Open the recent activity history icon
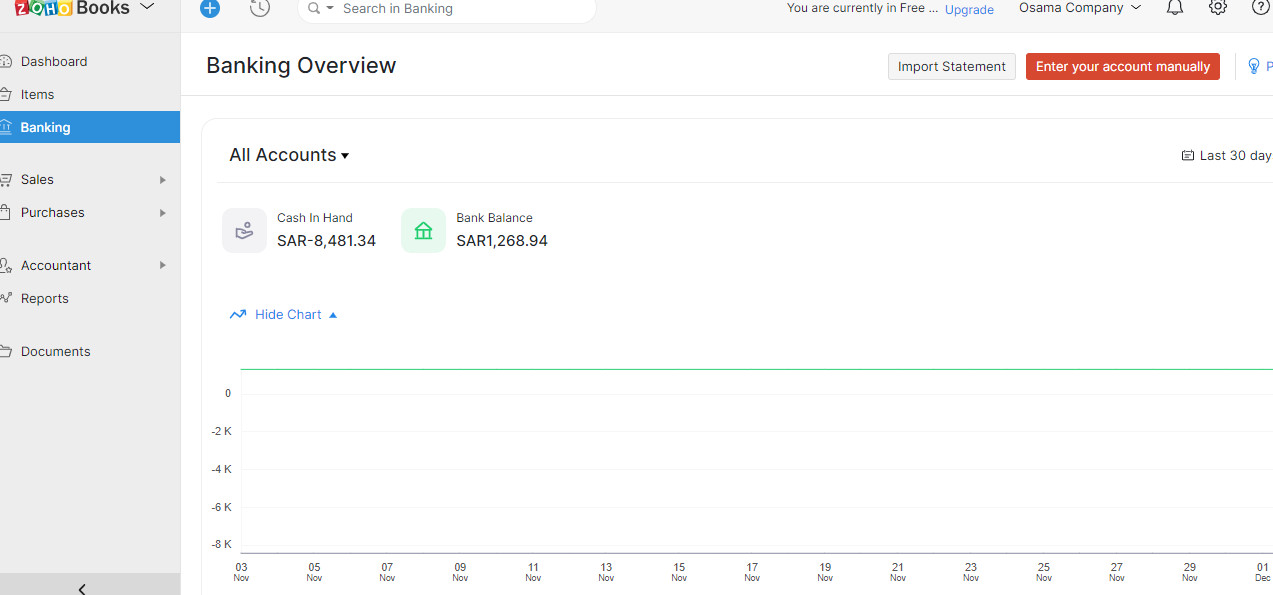 click(x=259, y=8)
